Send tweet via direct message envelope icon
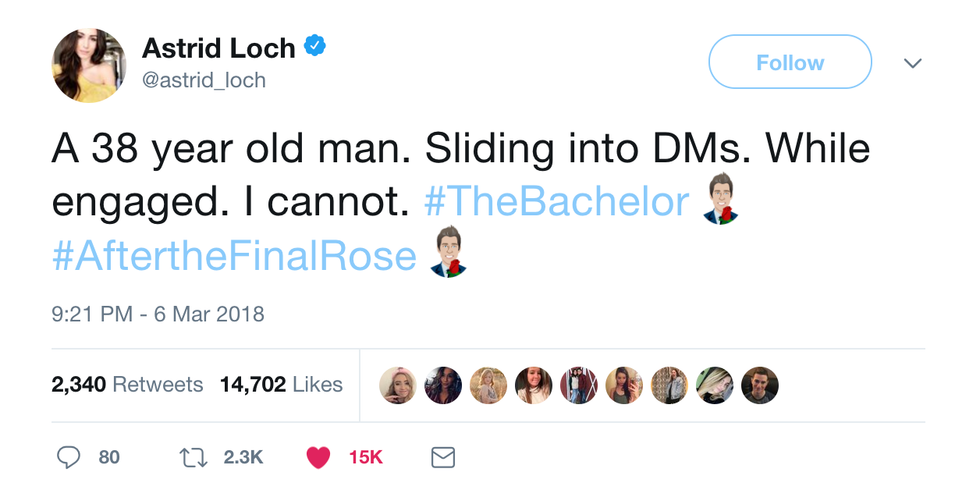 (442, 457)
